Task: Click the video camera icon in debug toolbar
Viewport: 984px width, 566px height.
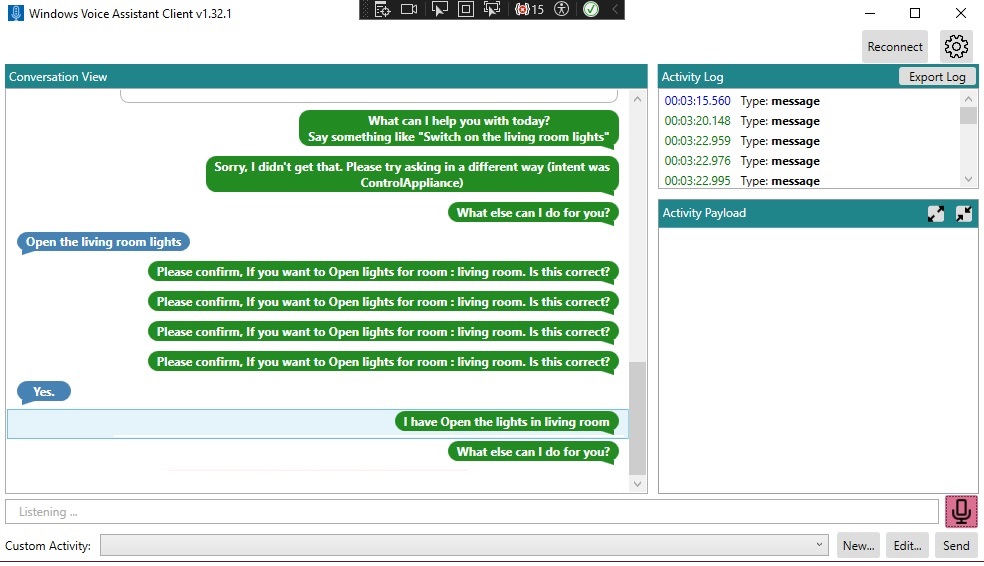Action: coord(408,9)
